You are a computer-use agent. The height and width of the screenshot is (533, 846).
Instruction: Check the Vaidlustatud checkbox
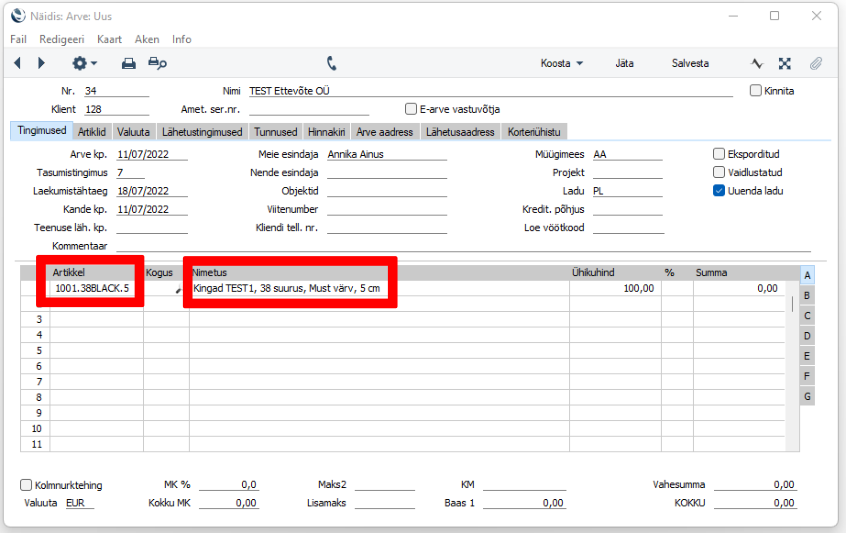pyautogui.click(x=719, y=172)
